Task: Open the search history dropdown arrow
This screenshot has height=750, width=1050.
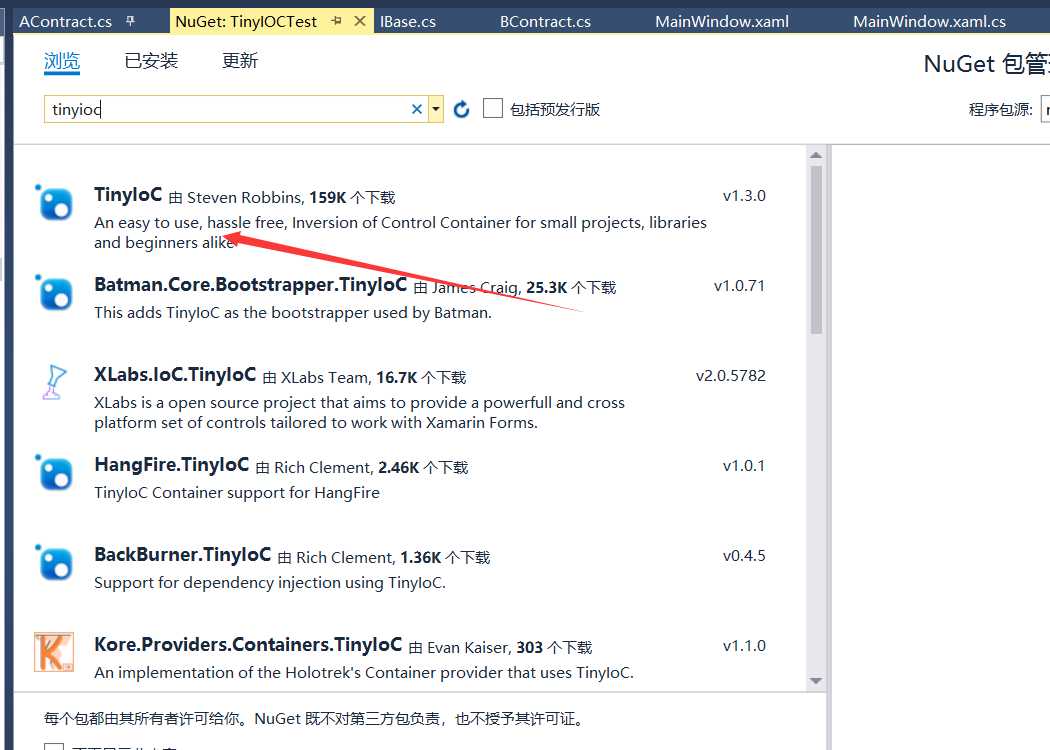Action: pos(436,108)
